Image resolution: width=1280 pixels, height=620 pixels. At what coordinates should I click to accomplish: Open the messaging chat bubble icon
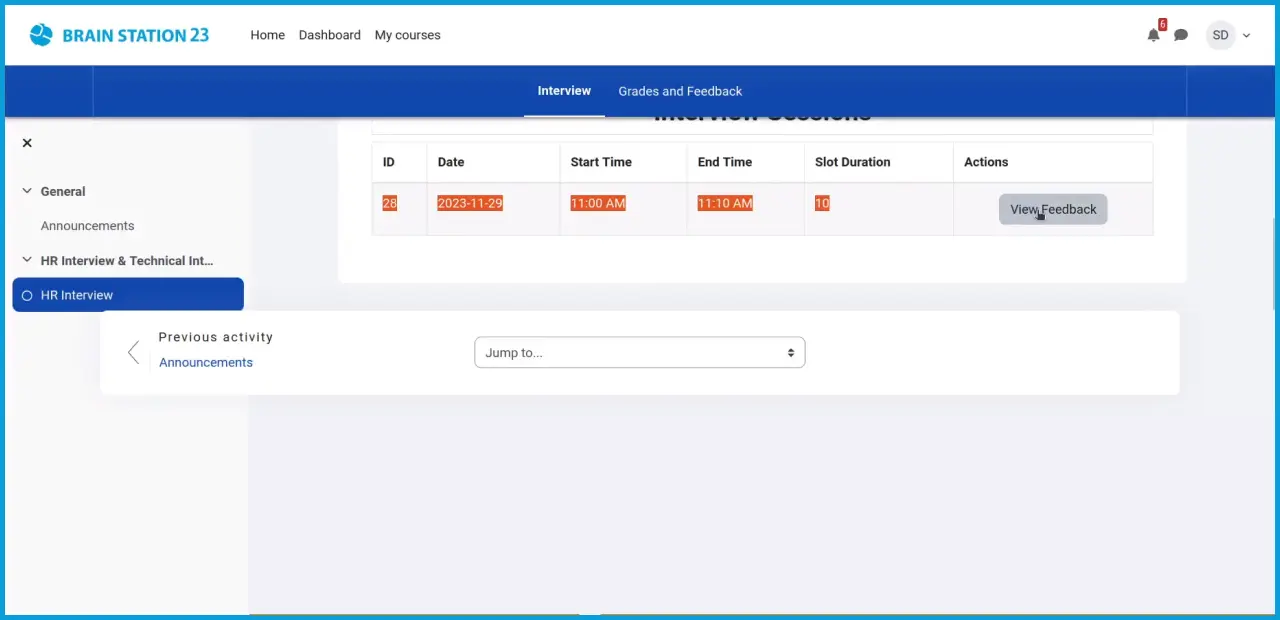click(x=1181, y=35)
